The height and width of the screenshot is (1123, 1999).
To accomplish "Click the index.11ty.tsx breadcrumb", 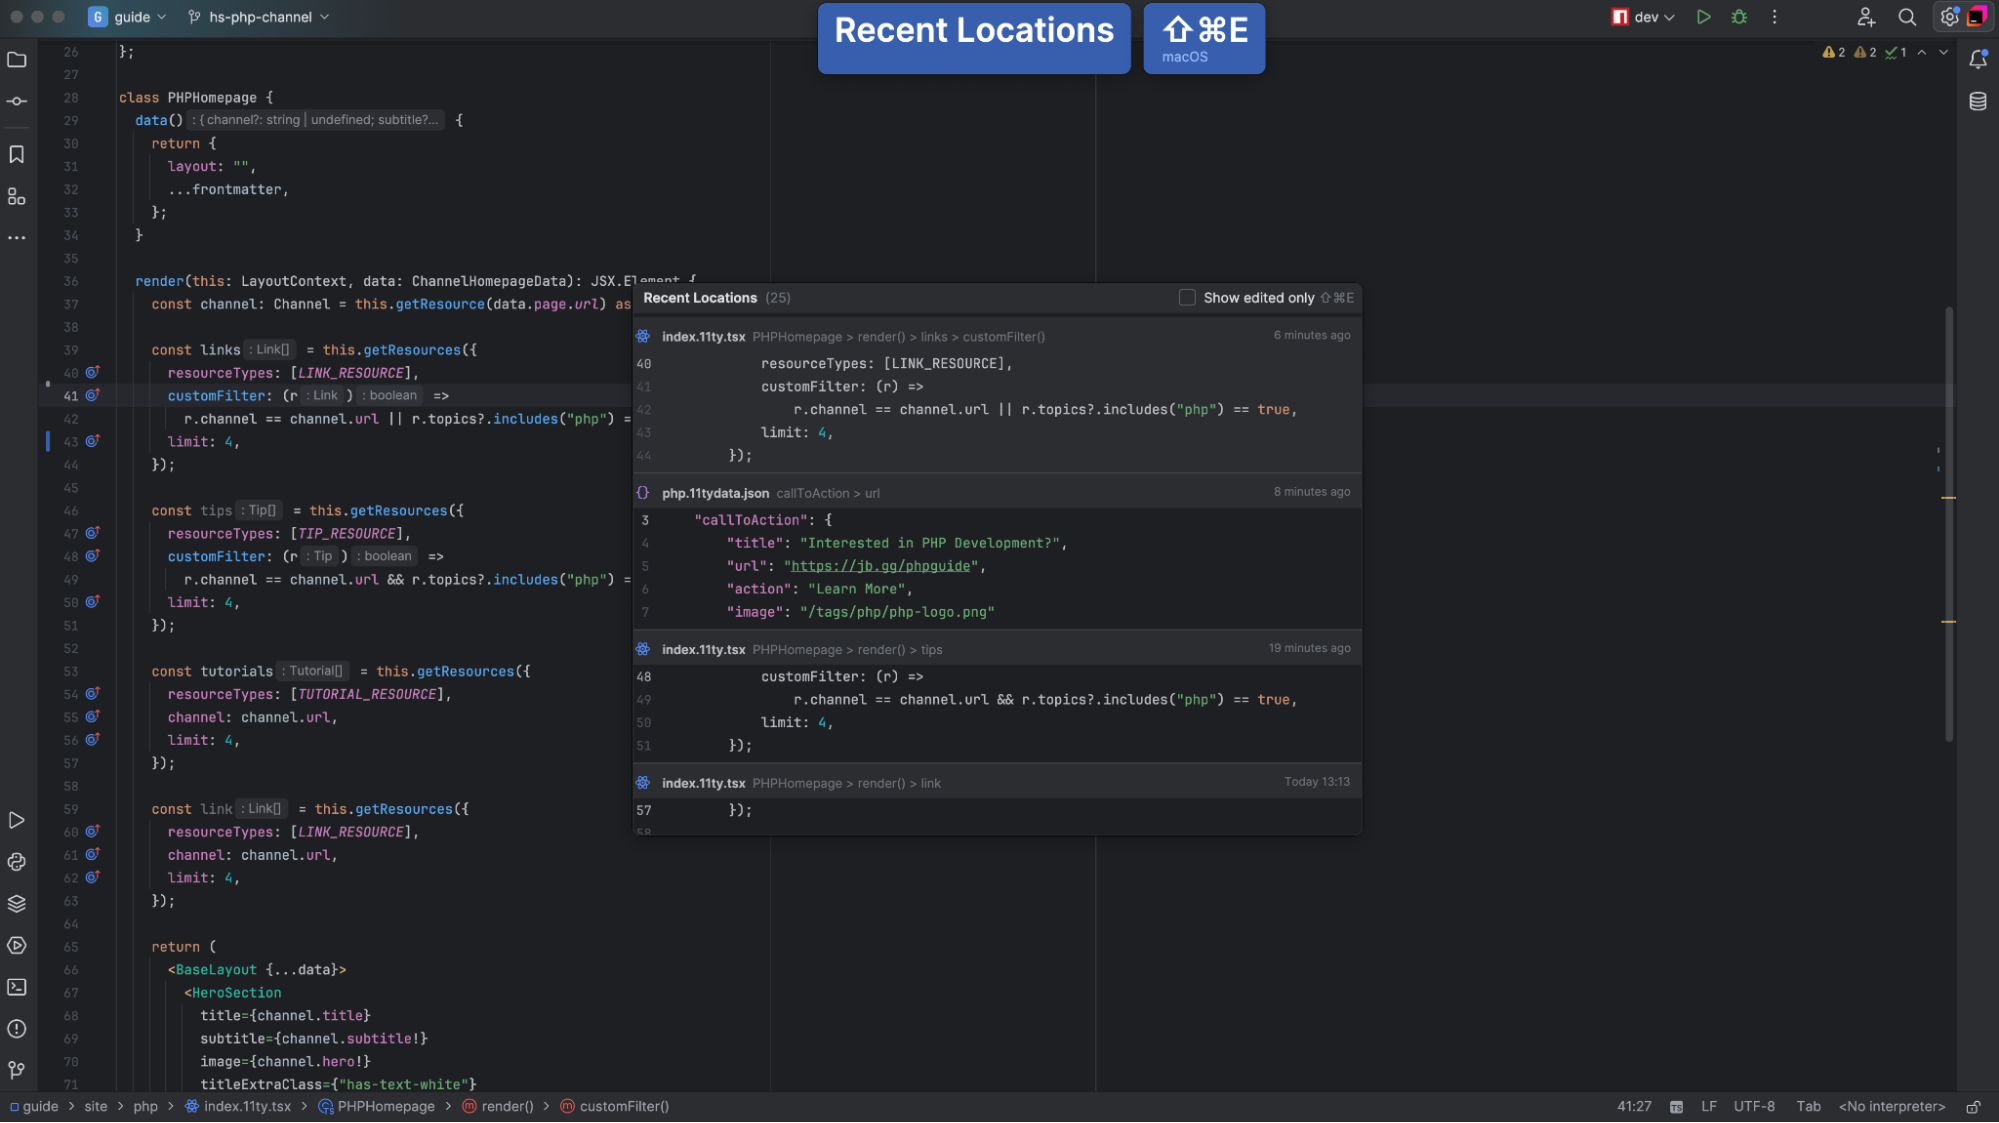I will [x=238, y=1107].
